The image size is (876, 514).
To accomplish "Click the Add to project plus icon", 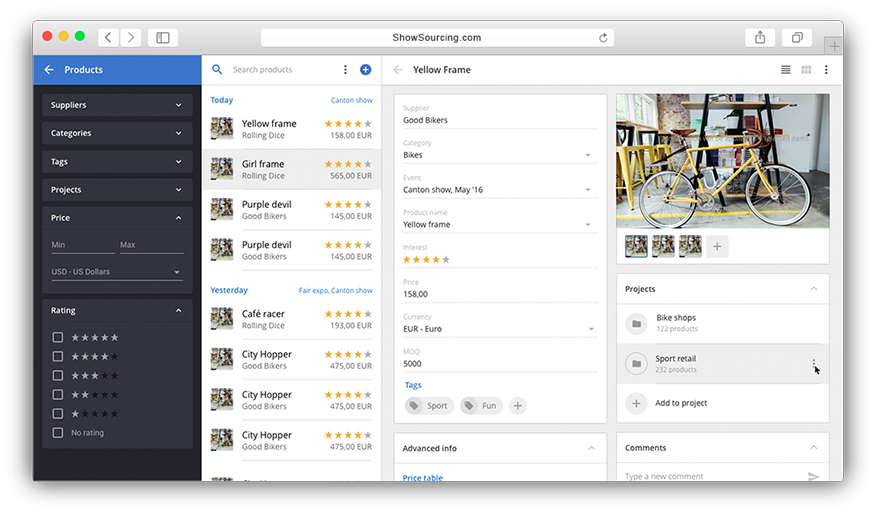I will [x=636, y=403].
